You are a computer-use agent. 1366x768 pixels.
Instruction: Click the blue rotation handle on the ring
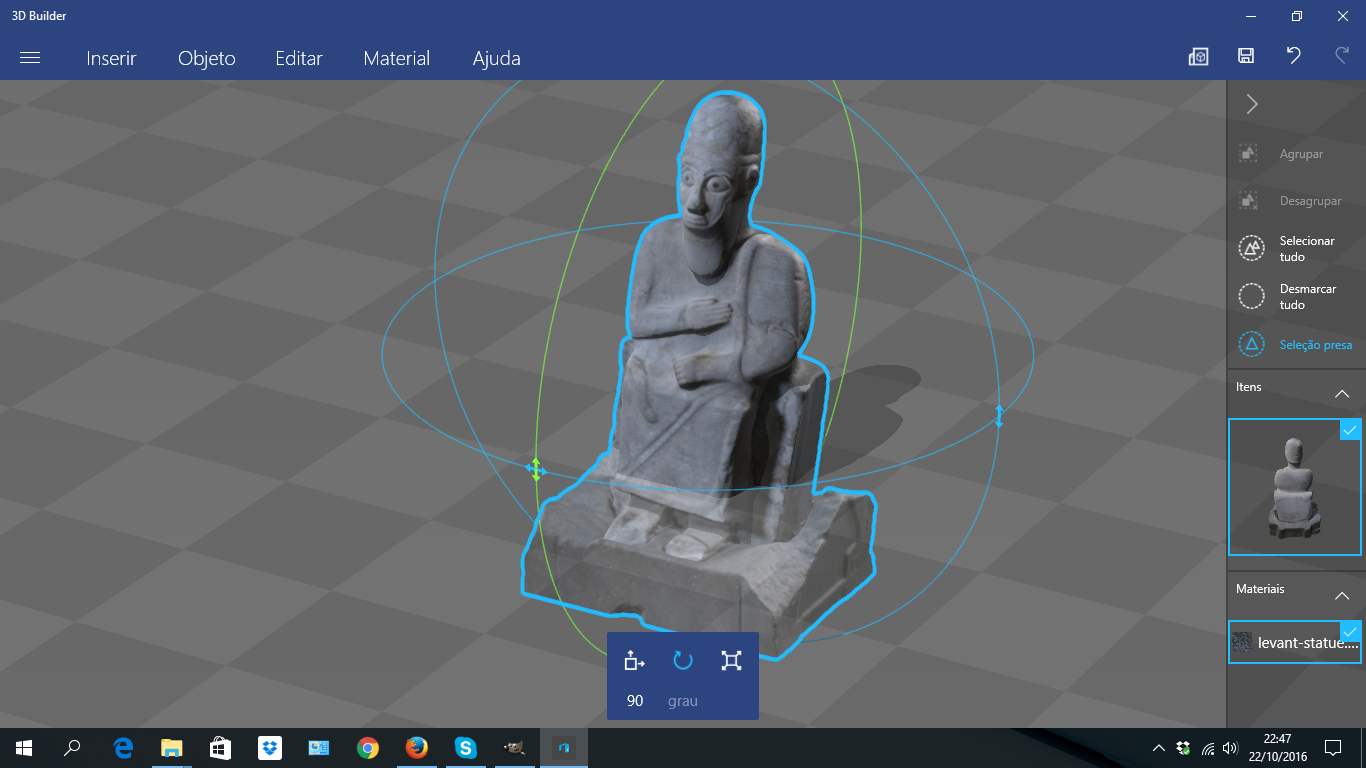coord(998,416)
